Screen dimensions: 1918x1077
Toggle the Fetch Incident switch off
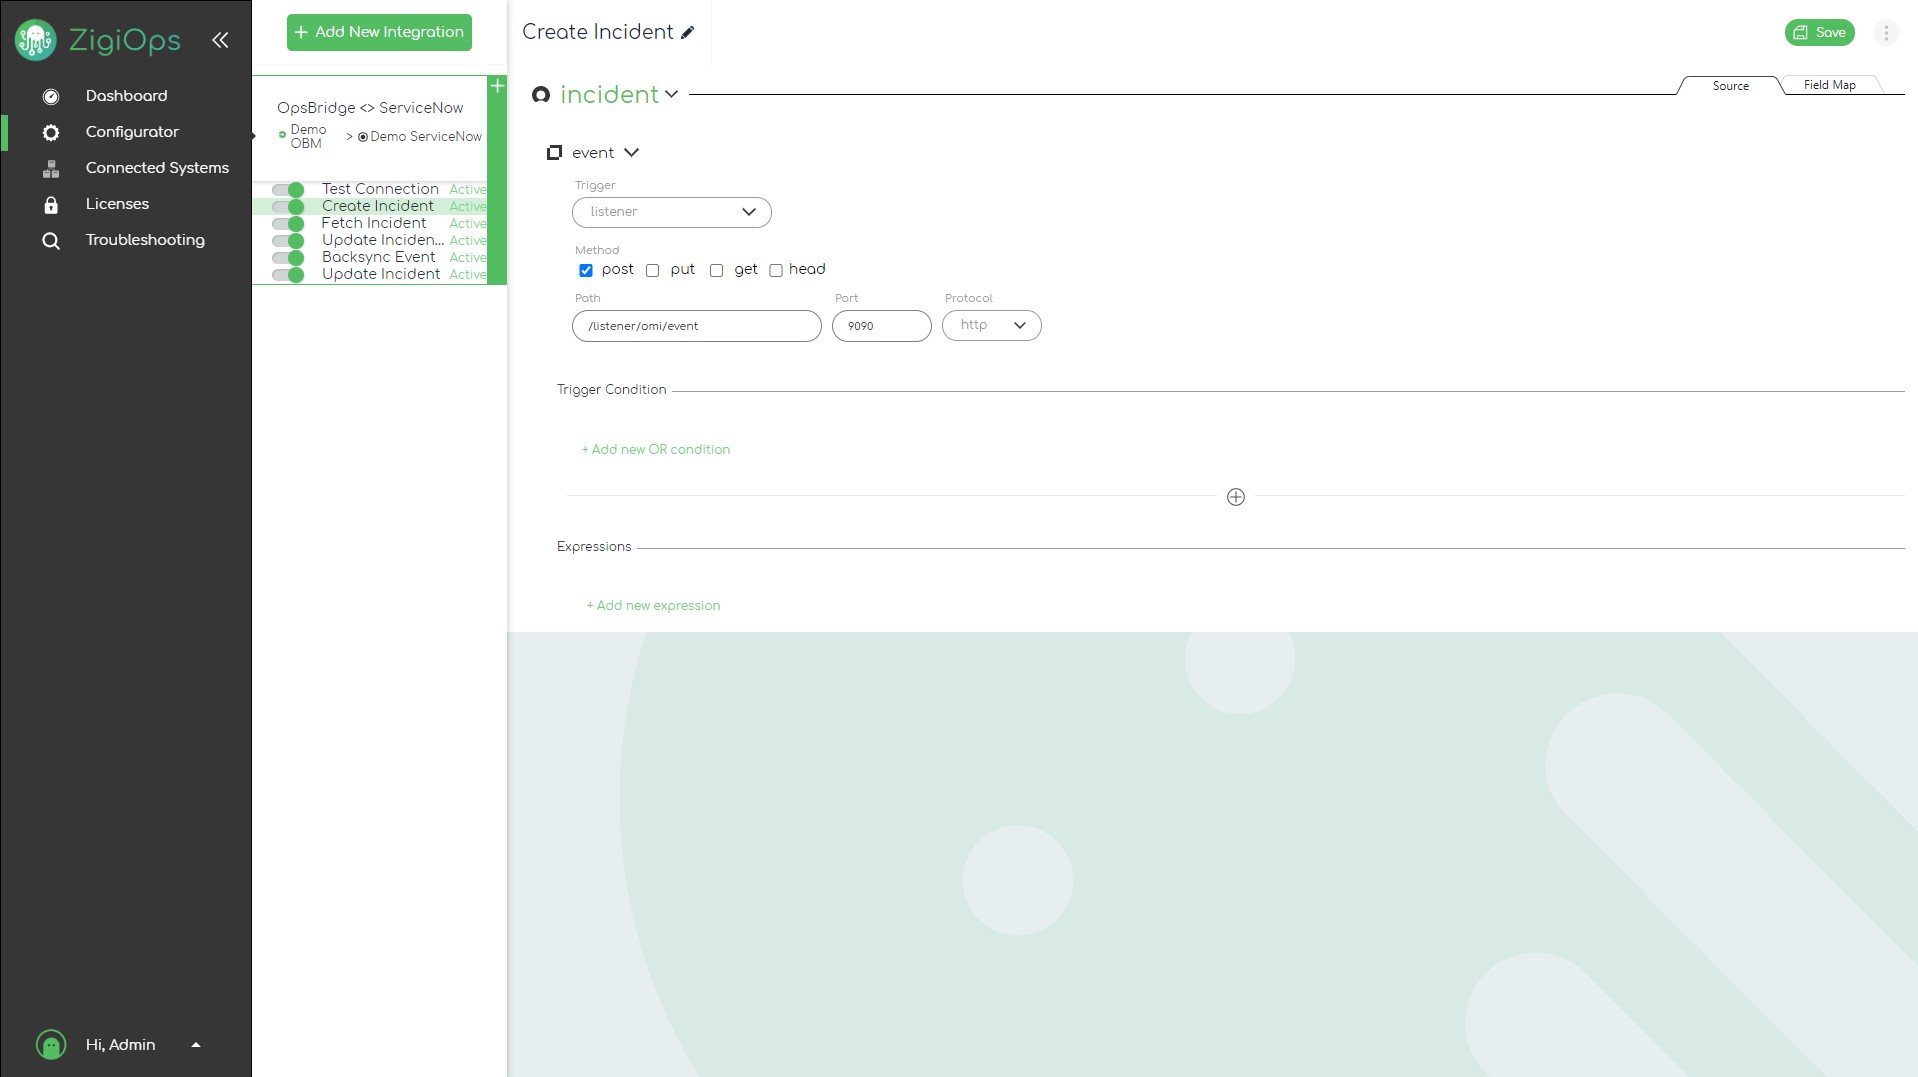[x=289, y=224]
